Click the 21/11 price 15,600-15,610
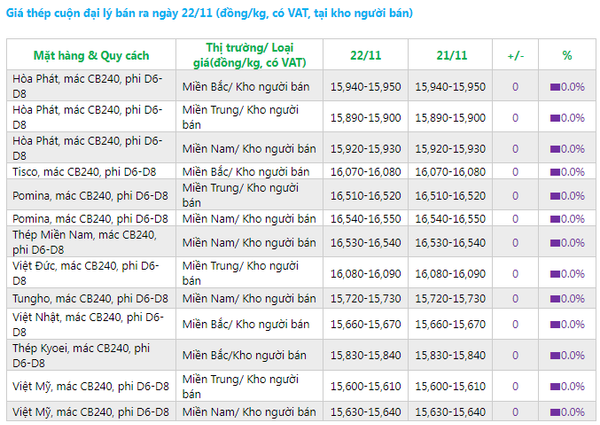This screenshot has height=425, width=600. 450,386
